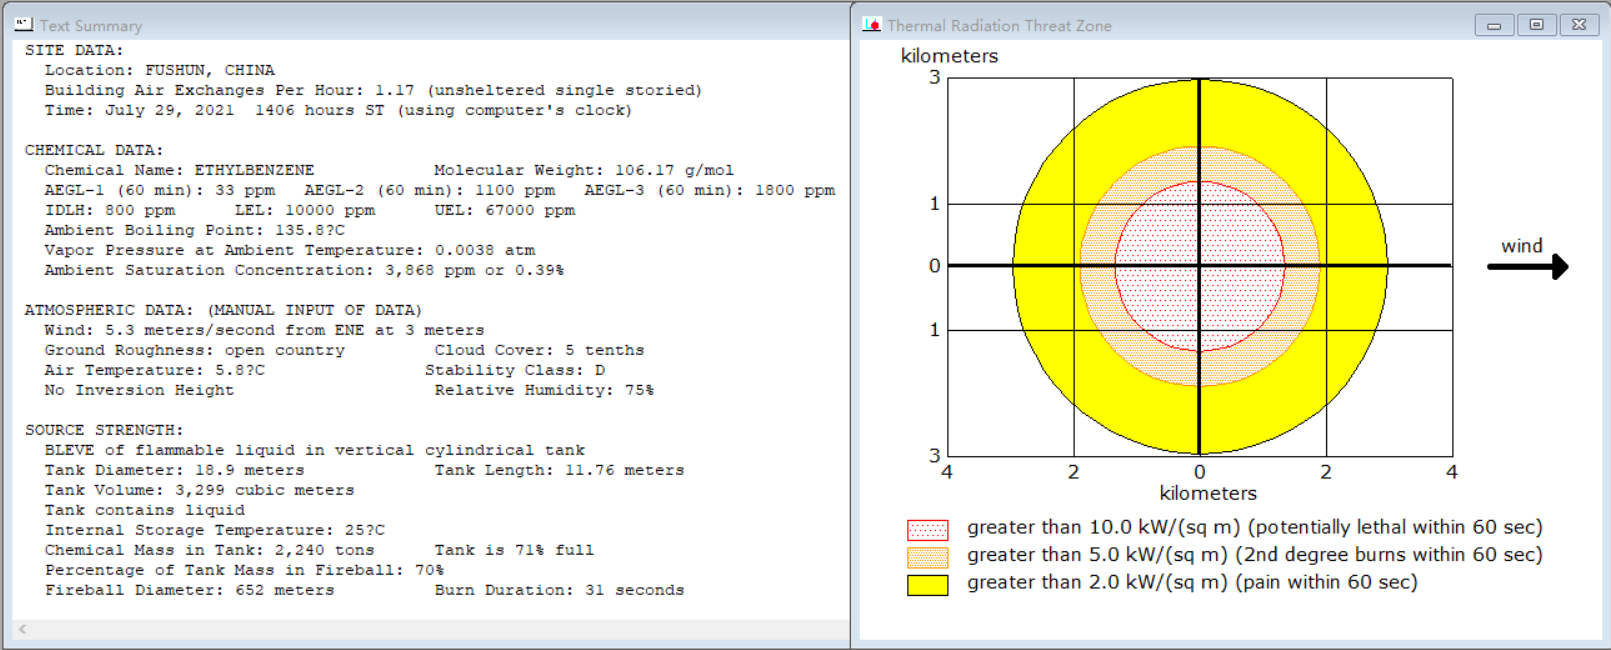Click the 'wind' label beside the plot

[x=1521, y=246]
